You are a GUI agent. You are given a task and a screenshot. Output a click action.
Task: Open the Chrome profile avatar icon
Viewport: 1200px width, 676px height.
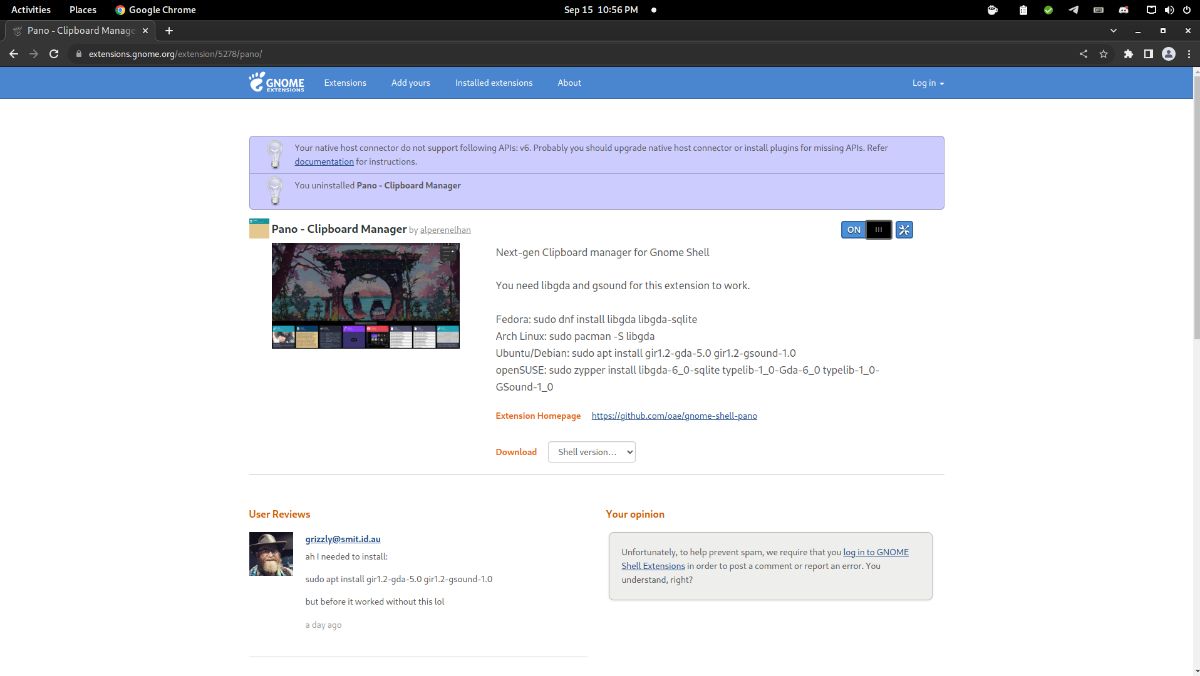(1168, 54)
